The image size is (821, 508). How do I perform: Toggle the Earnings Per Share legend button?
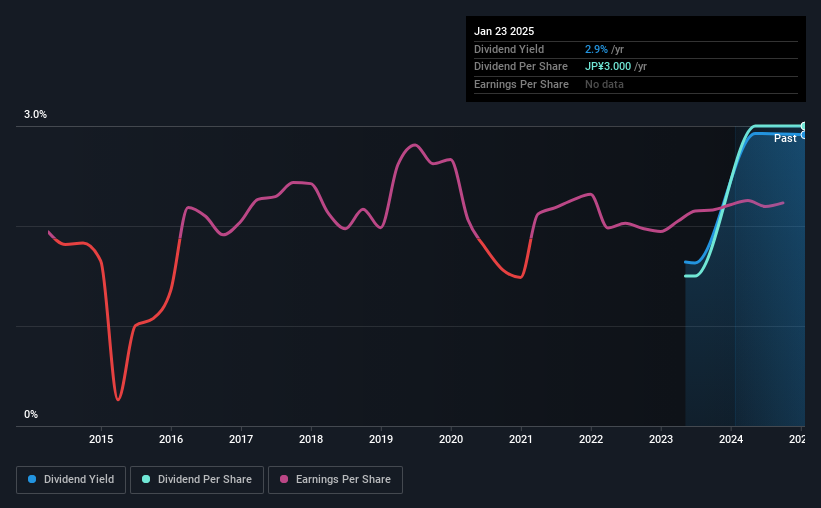pos(335,480)
